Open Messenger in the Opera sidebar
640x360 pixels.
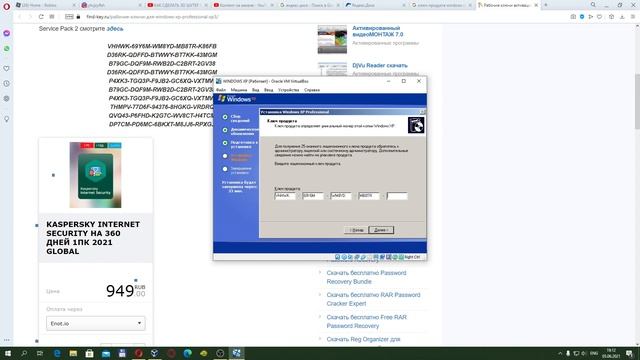[7, 33]
